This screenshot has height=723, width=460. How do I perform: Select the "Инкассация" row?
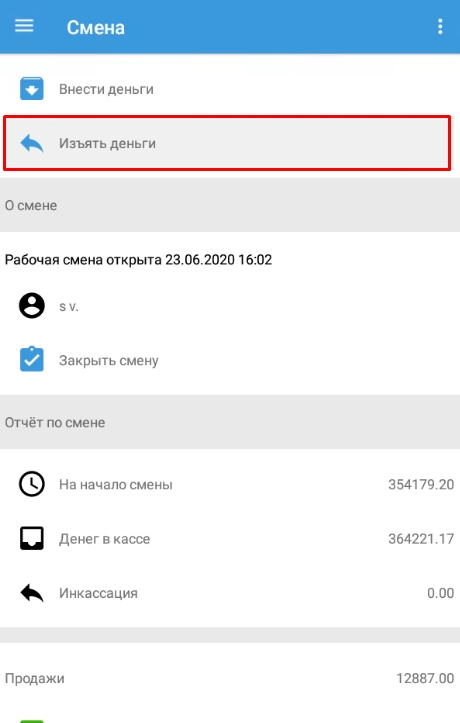[x=230, y=593]
